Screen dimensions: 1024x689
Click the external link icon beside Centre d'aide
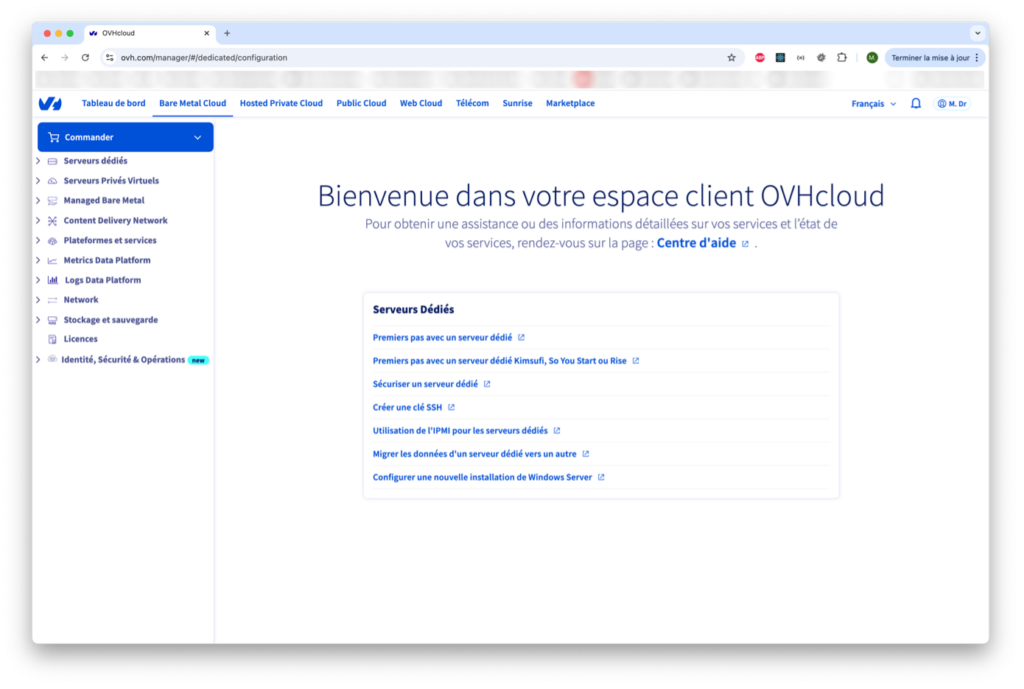point(744,244)
